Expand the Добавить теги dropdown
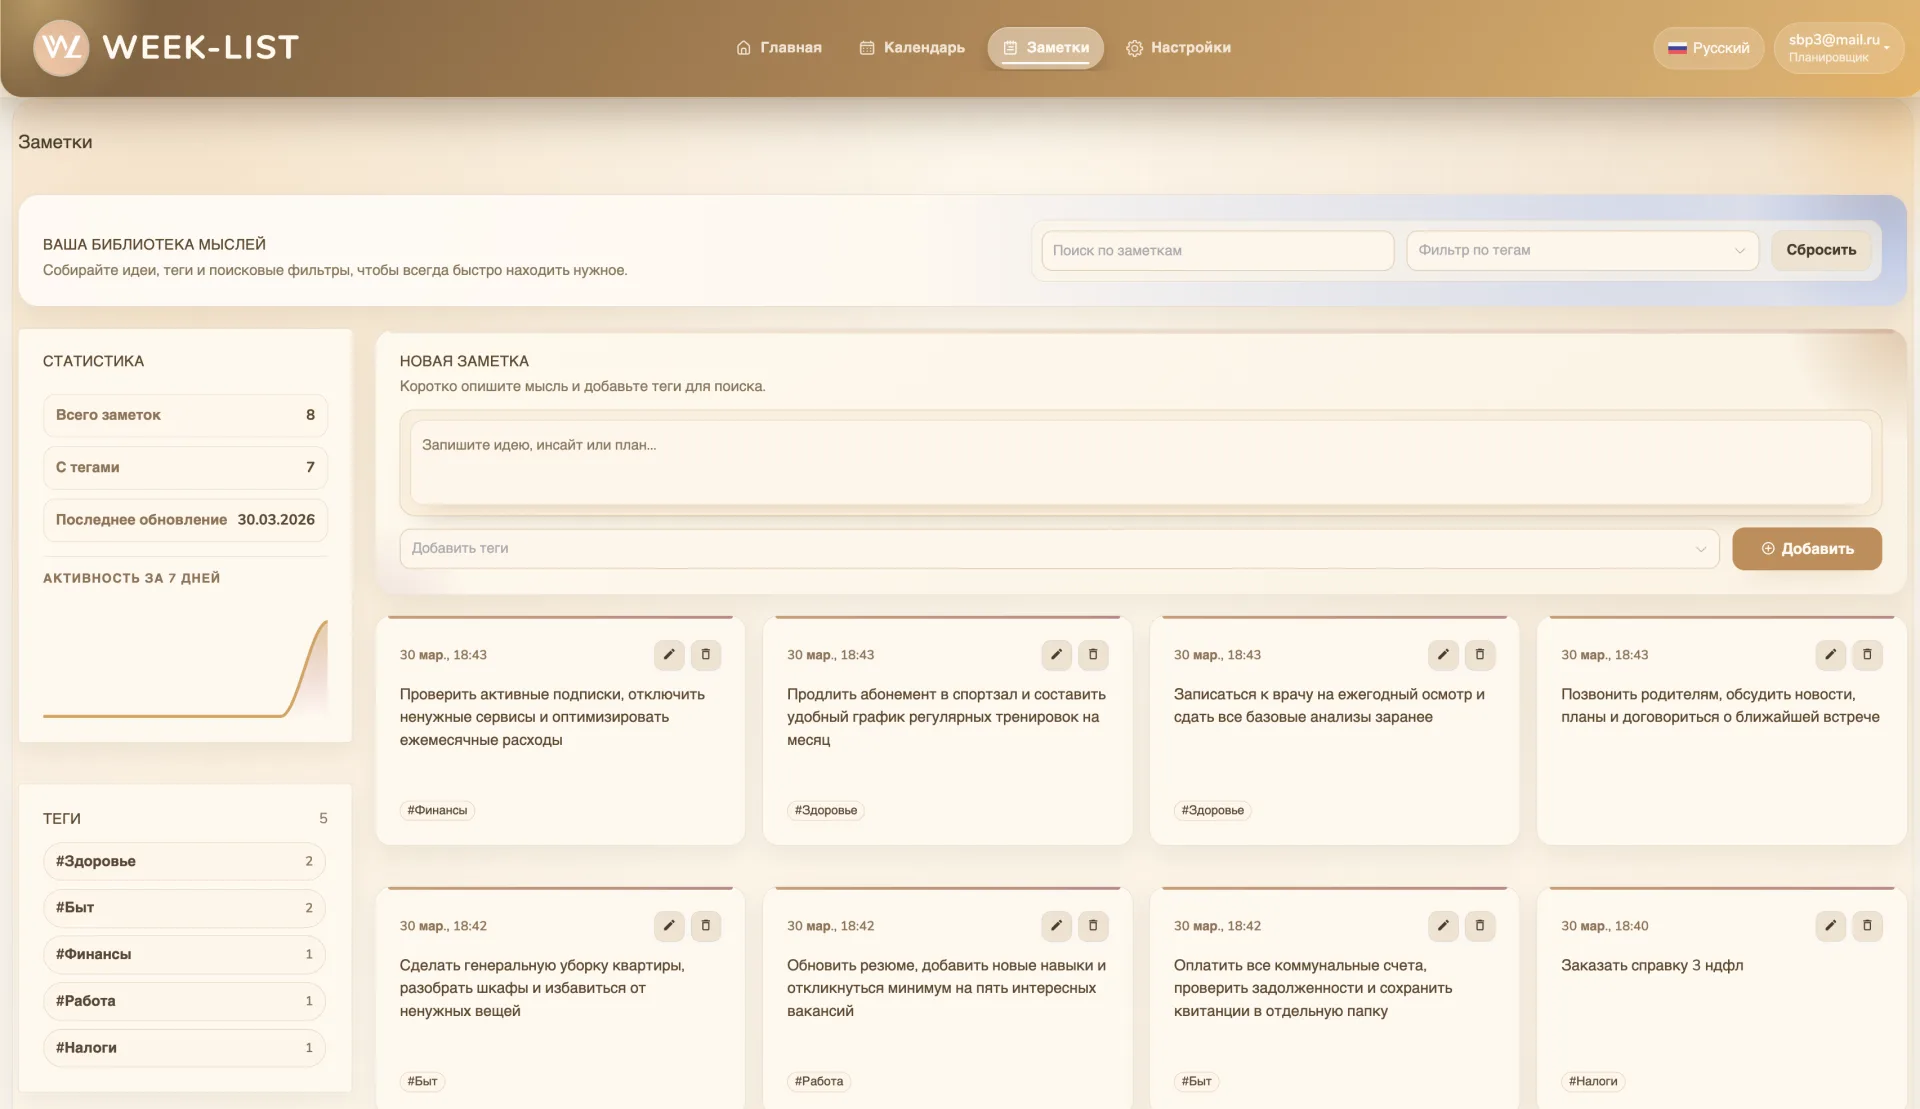The image size is (1920, 1109). [x=1059, y=549]
